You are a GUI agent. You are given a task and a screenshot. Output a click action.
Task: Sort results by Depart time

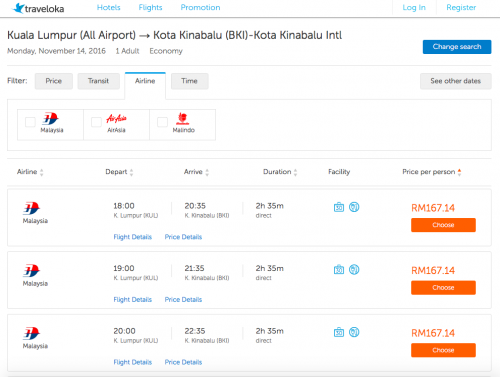(119, 172)
